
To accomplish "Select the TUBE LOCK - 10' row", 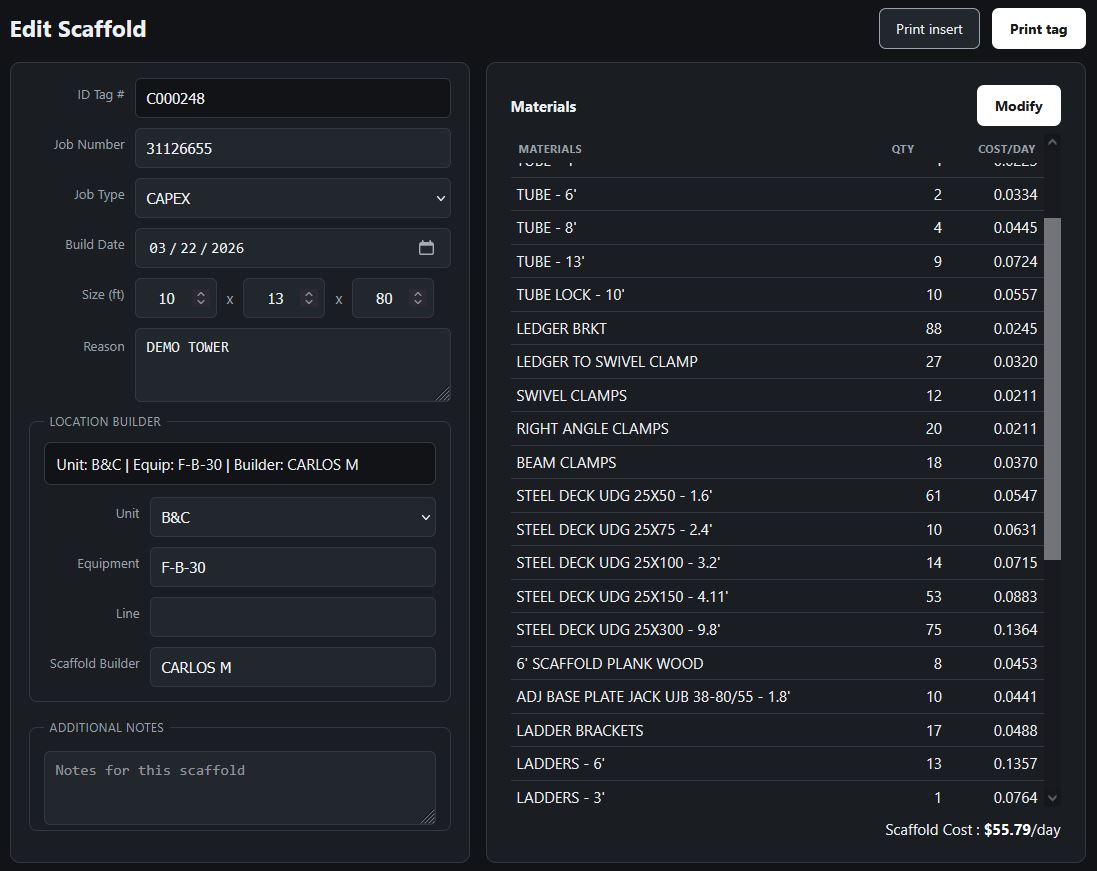I will pyautogui.click(x=777, y=295).
